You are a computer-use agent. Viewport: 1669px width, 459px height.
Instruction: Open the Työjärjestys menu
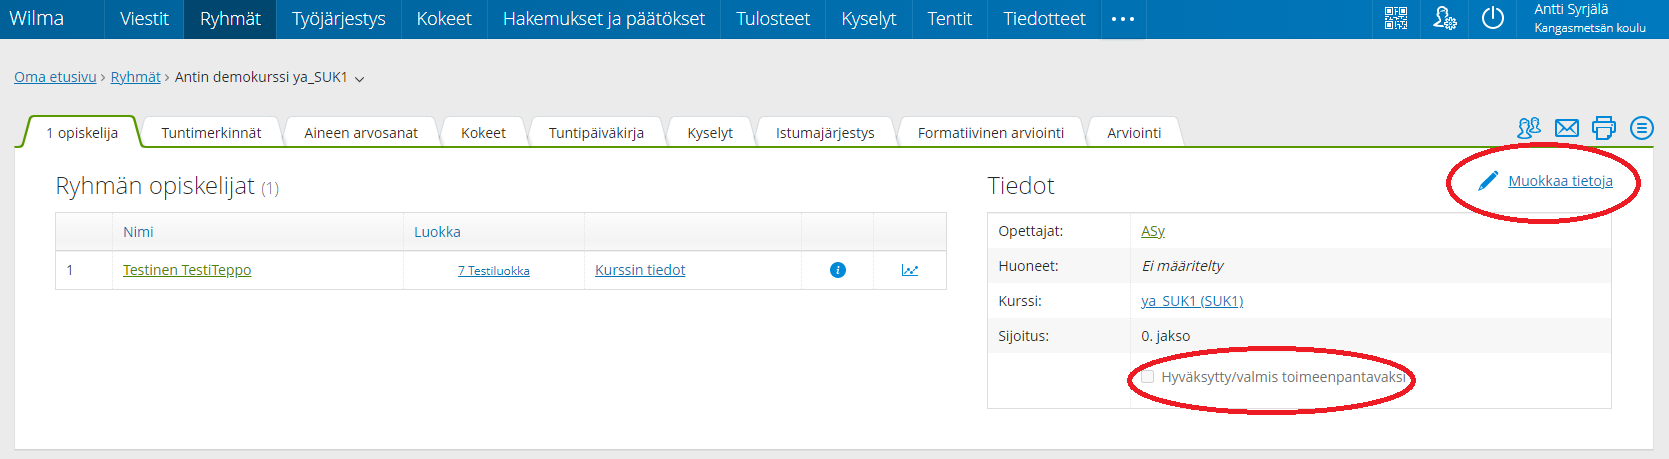click(338, 19)
